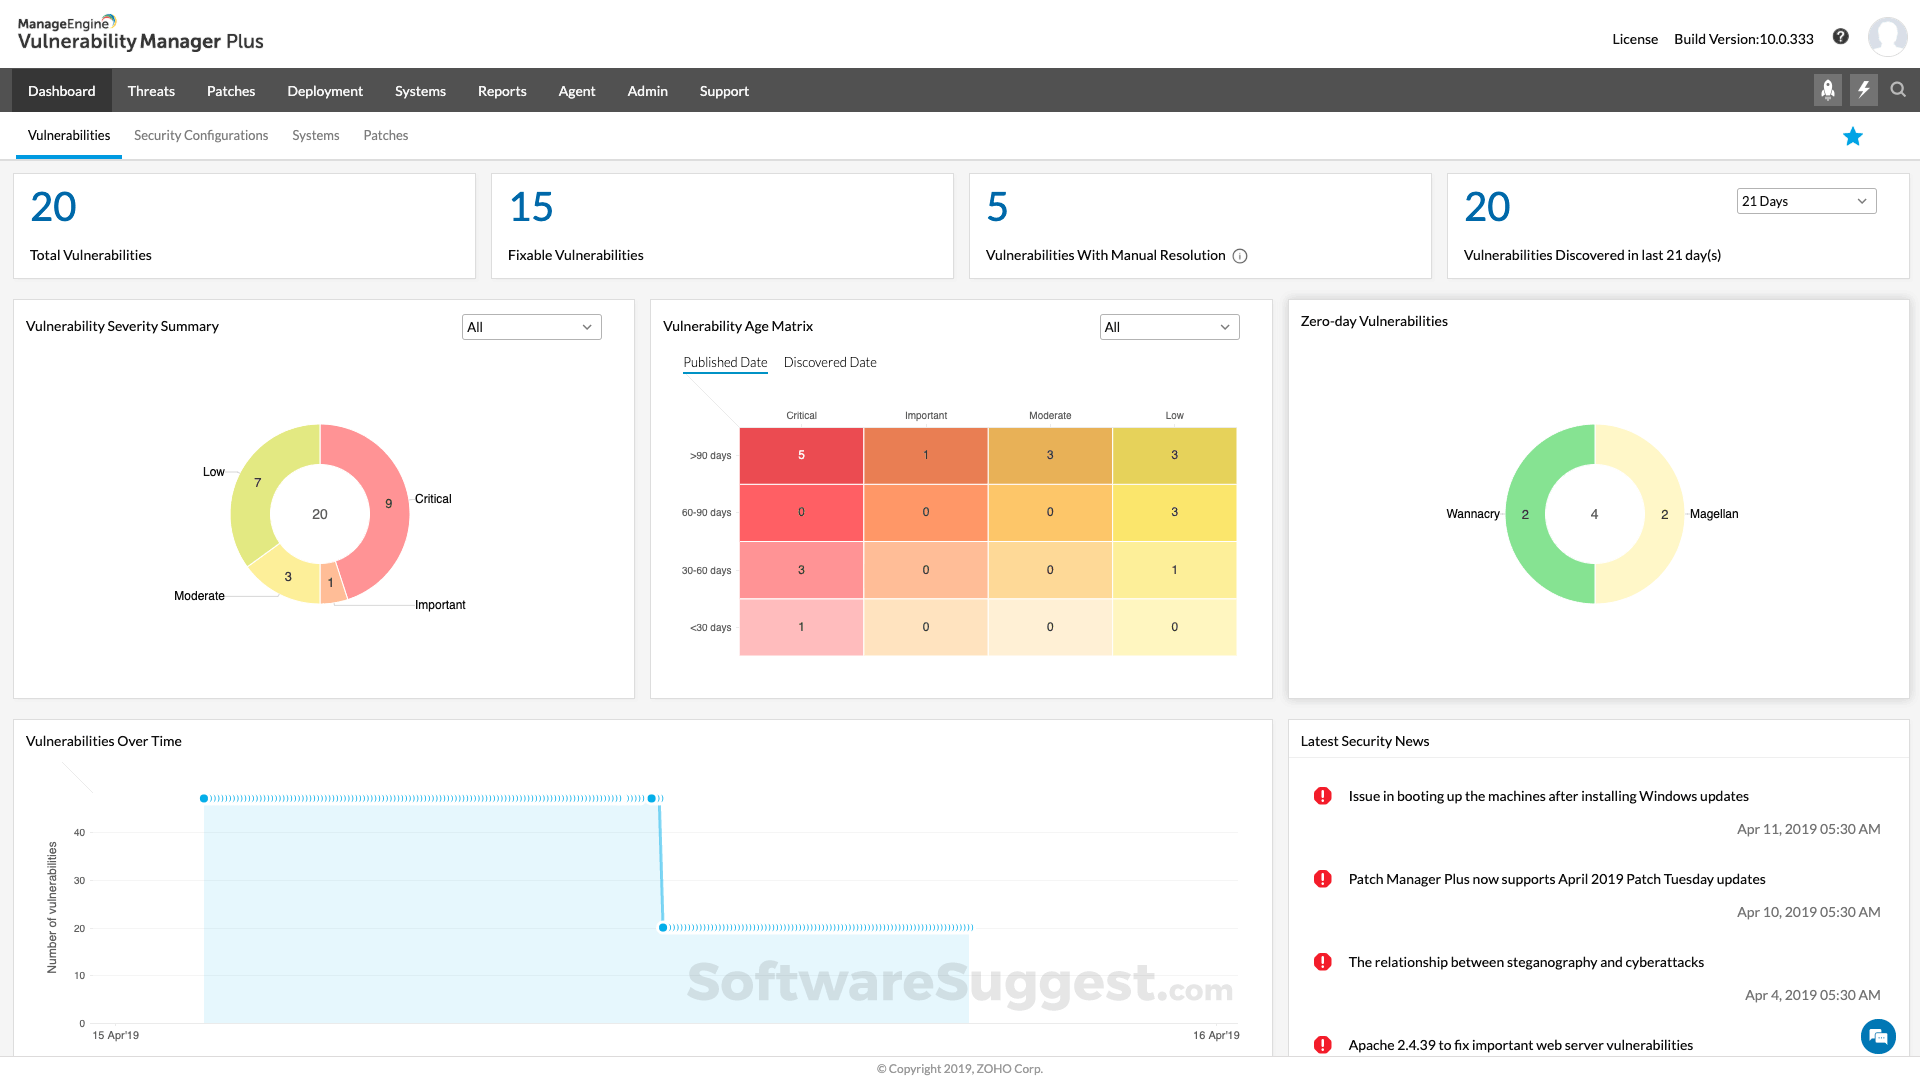This screenshot has height=1080, width=1920.
Task: Click the info icon beside Vulnerabilities With Manual Resolution
Action: point(1240,256)
